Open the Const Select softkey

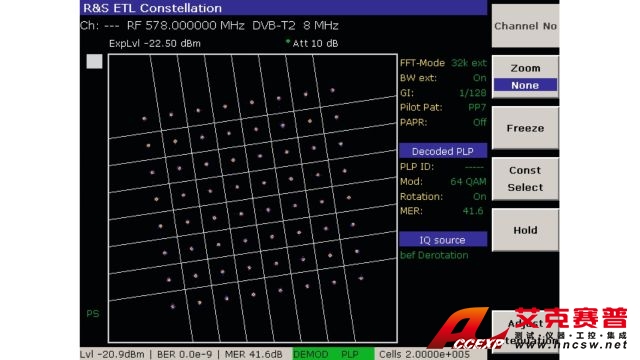coord(525,179)
